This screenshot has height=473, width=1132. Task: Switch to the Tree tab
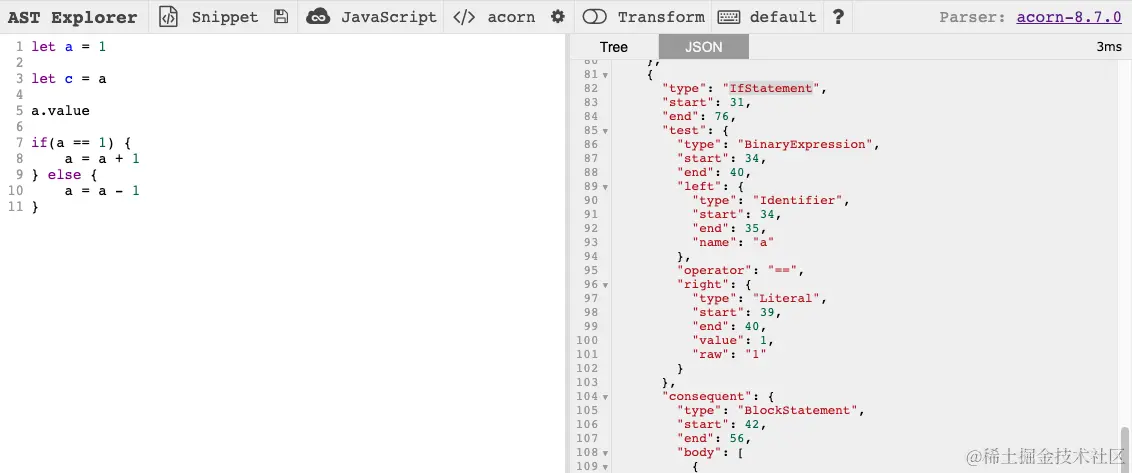[614, 47]
